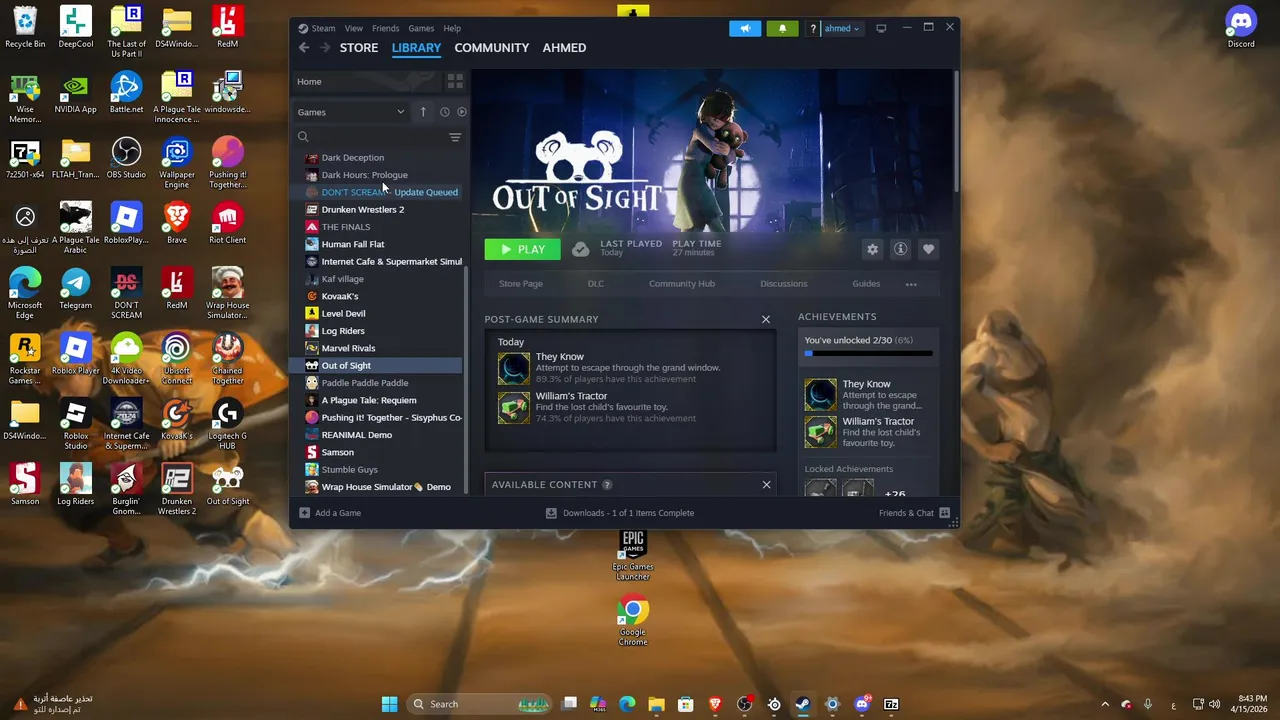Click the library search field
The image size is (1280, 720).
[x=377, y=137]
